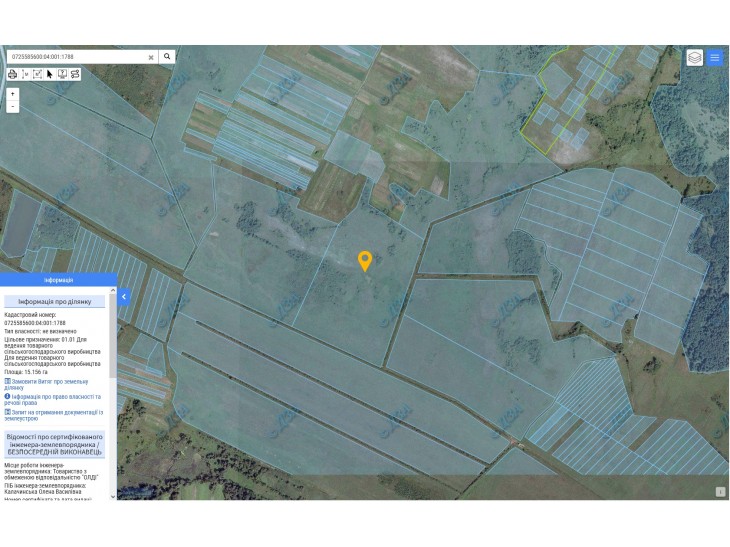Click the orange parcel location marker
Viewport: 730px width, 547px height.
click(365, 261)
